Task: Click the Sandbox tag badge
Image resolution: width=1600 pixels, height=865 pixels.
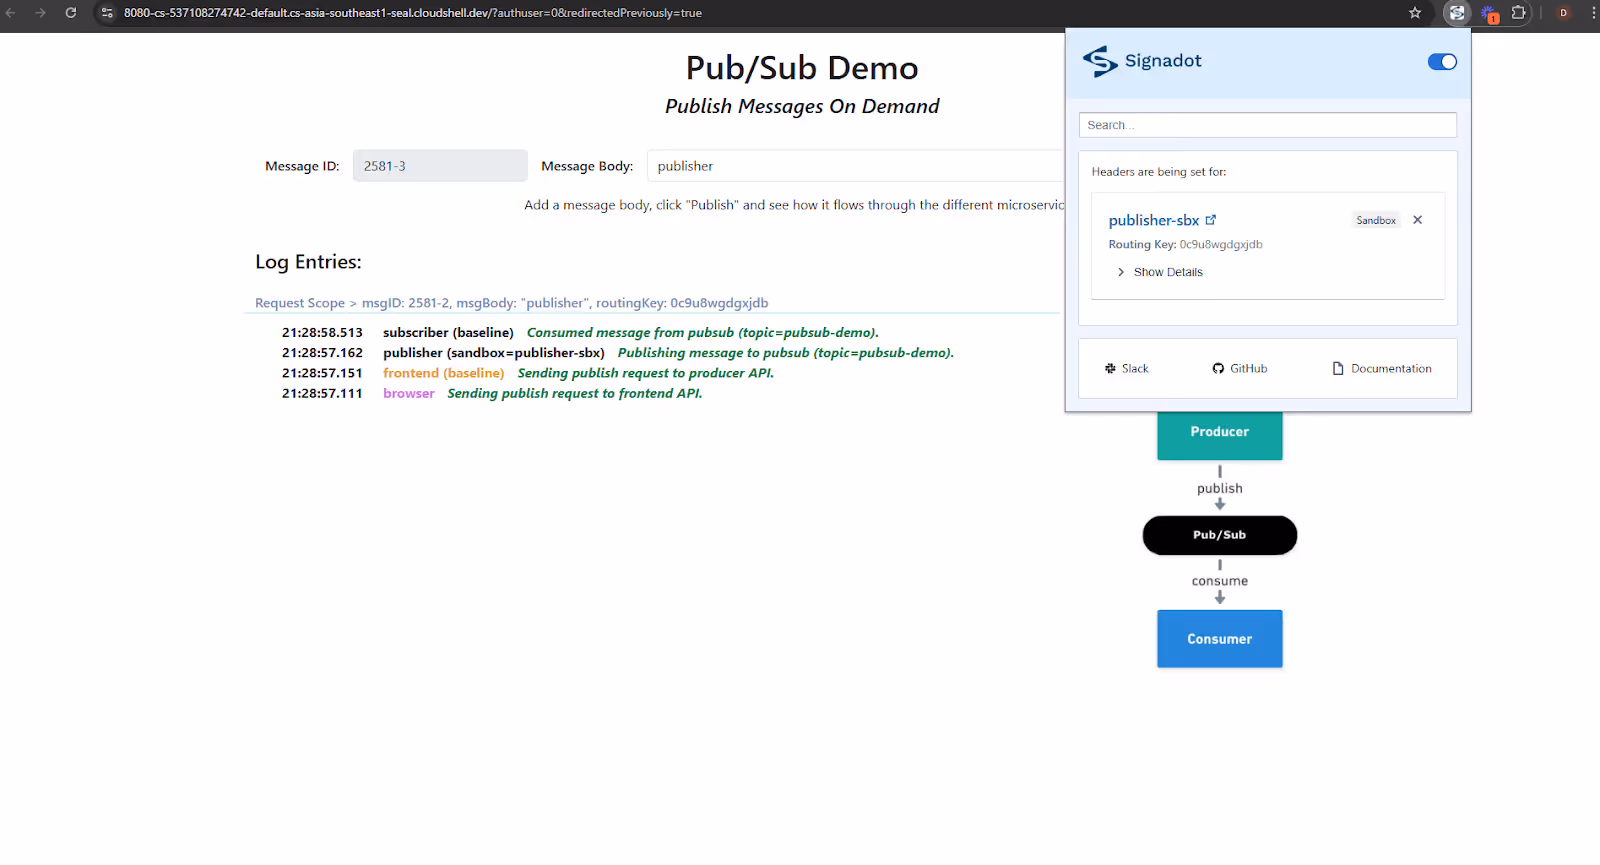Action: [1376, 220]
